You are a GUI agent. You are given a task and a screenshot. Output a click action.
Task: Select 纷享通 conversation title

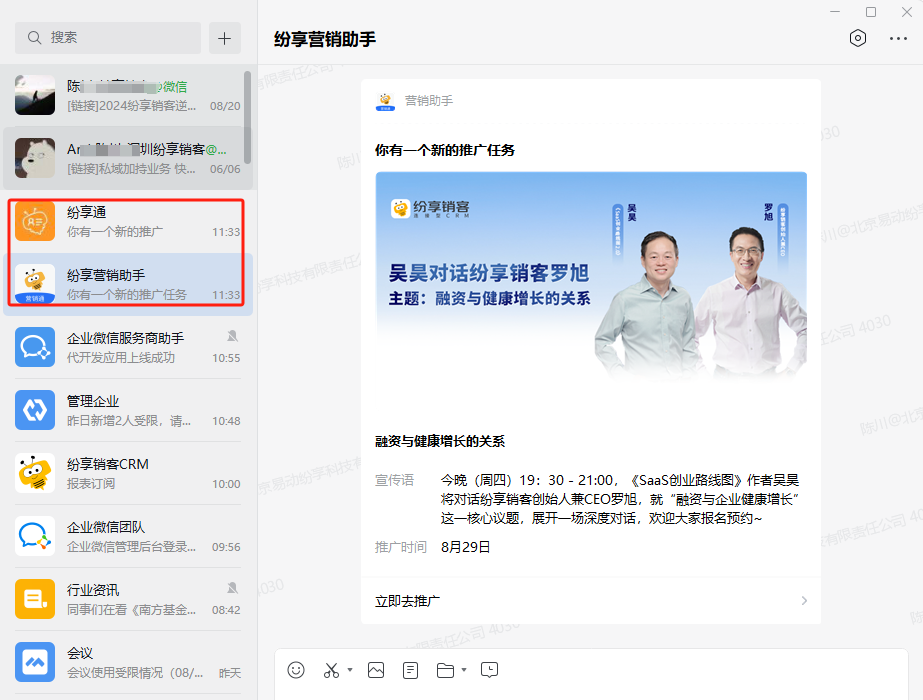(87, 213)
